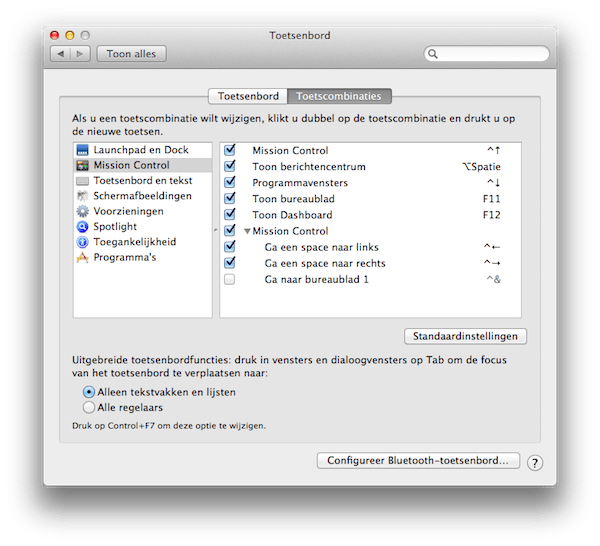Open help with the question mark

[x=535, y=463]
